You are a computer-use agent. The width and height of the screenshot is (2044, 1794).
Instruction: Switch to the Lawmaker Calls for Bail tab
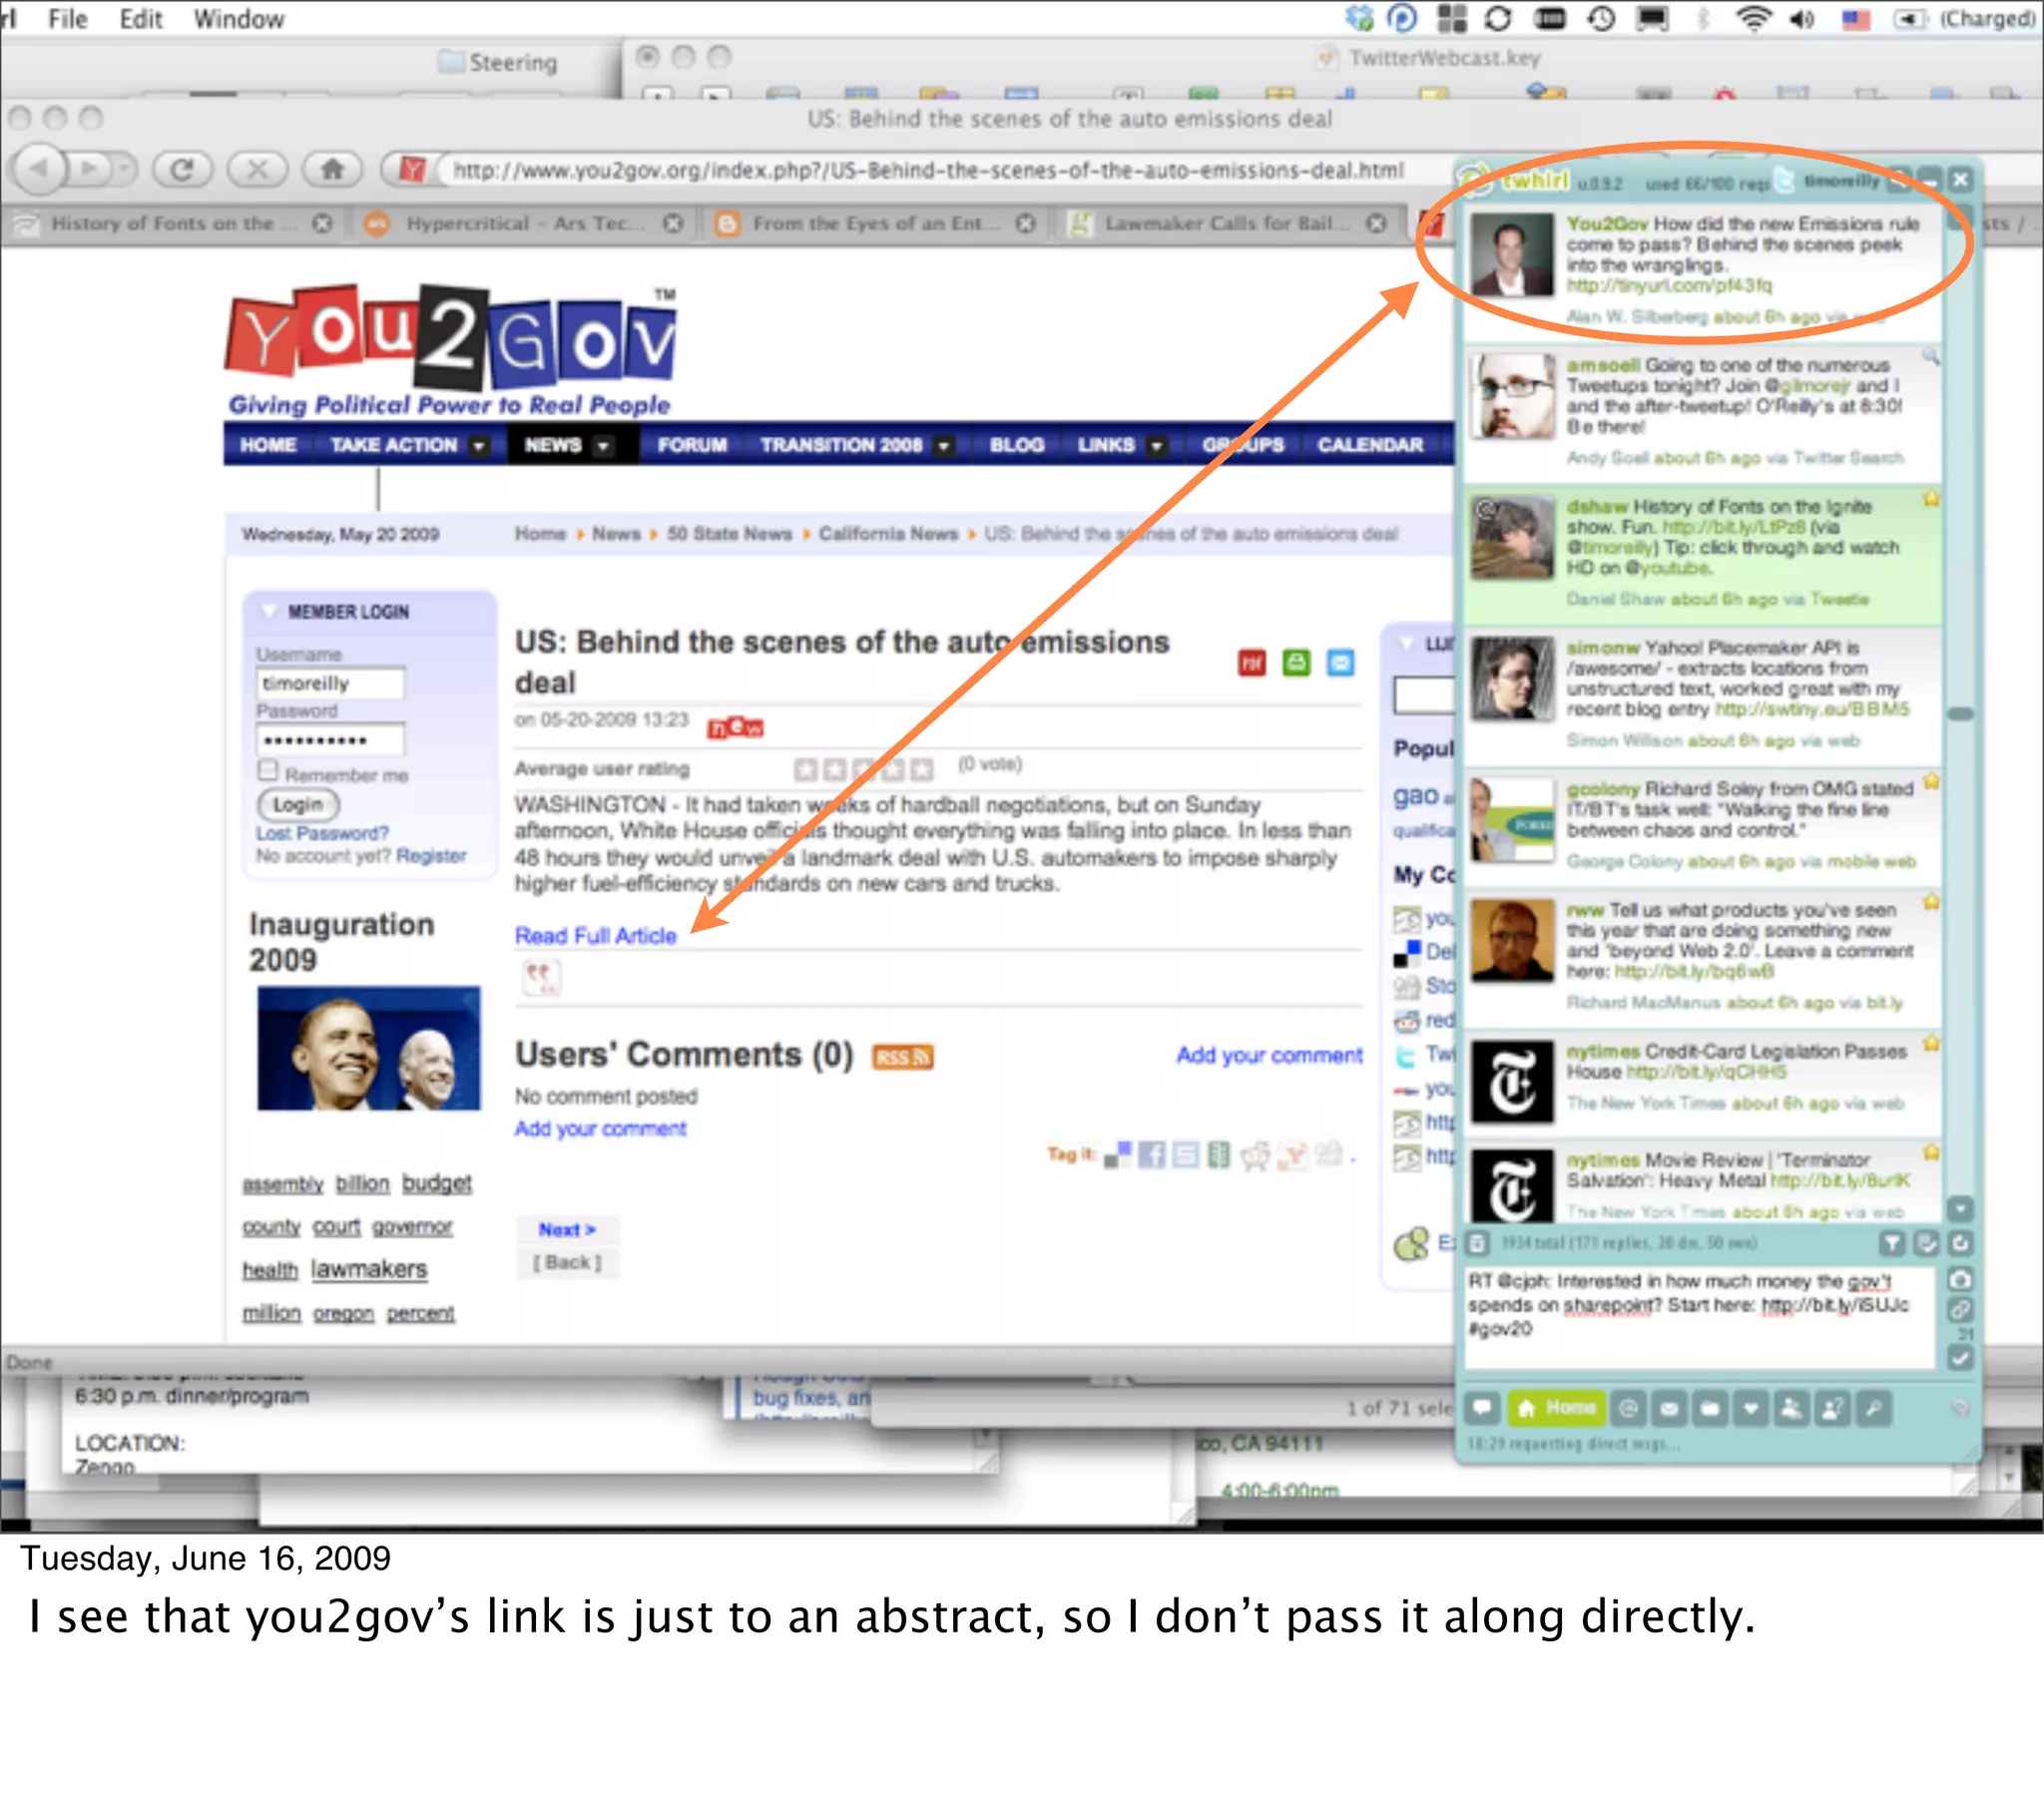(1228, 223)
